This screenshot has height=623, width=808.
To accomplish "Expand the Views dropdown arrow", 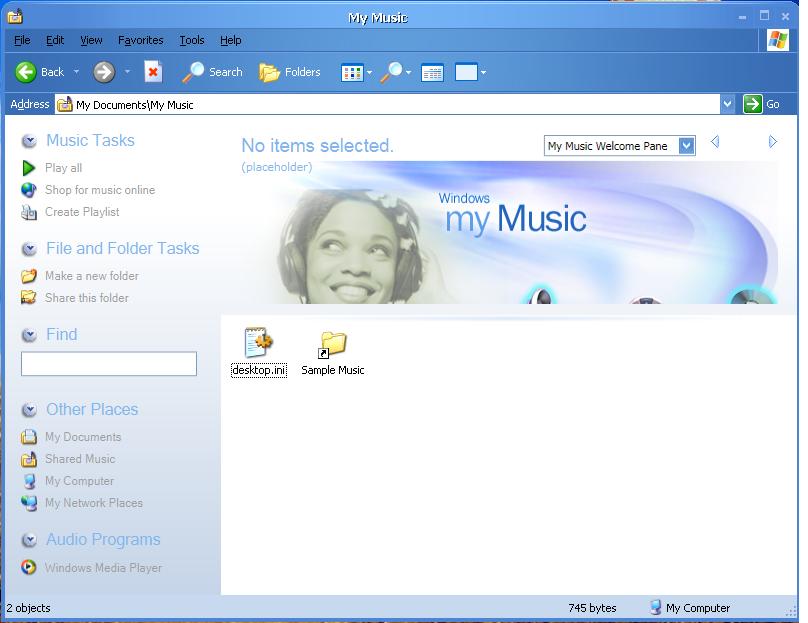I will (369, 73).
